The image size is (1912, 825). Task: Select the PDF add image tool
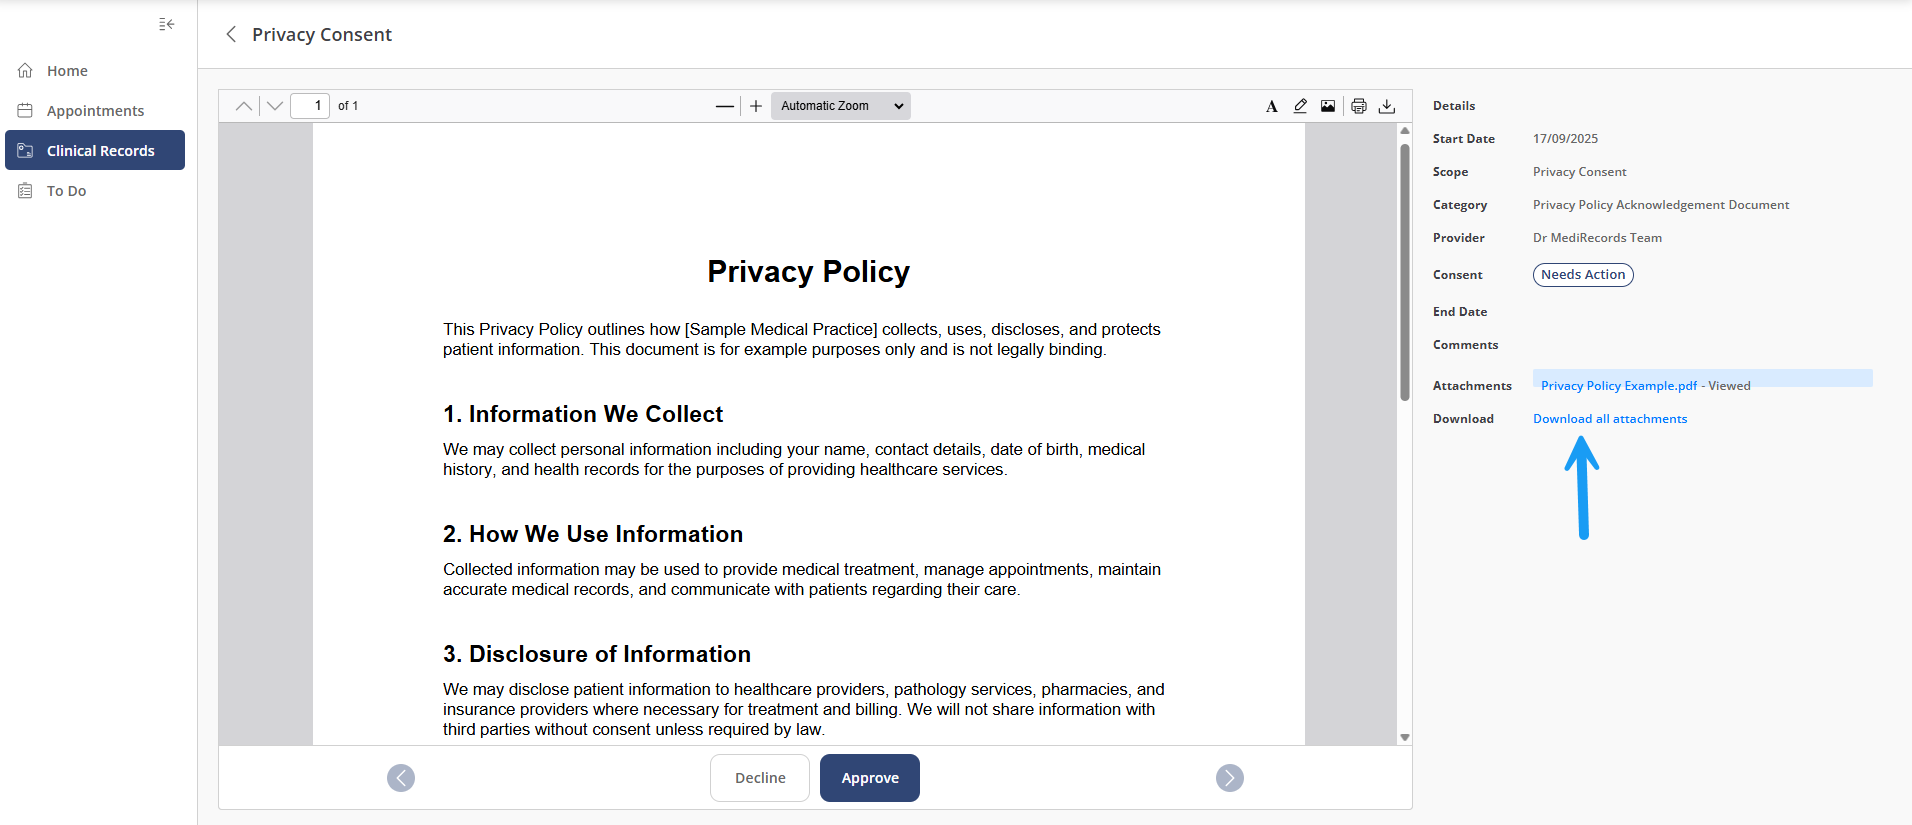click(x=1328, y=106)
